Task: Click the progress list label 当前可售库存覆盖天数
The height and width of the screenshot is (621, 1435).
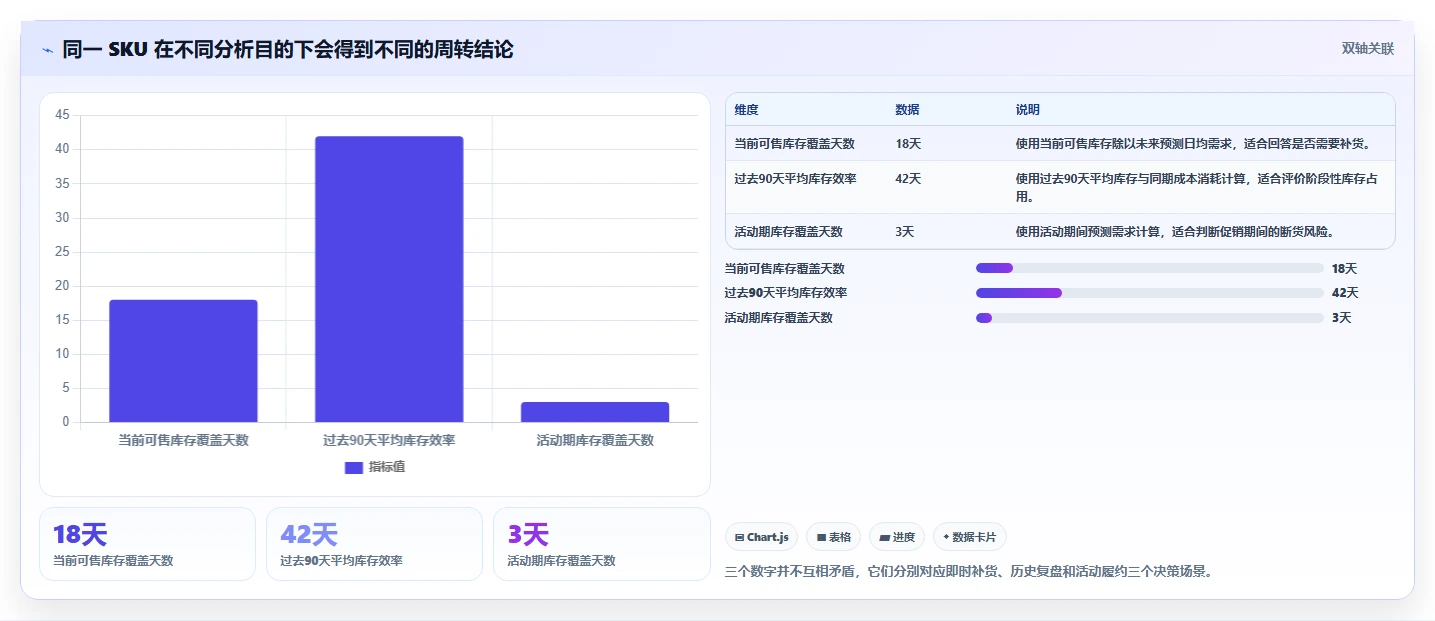Action: 785,268
